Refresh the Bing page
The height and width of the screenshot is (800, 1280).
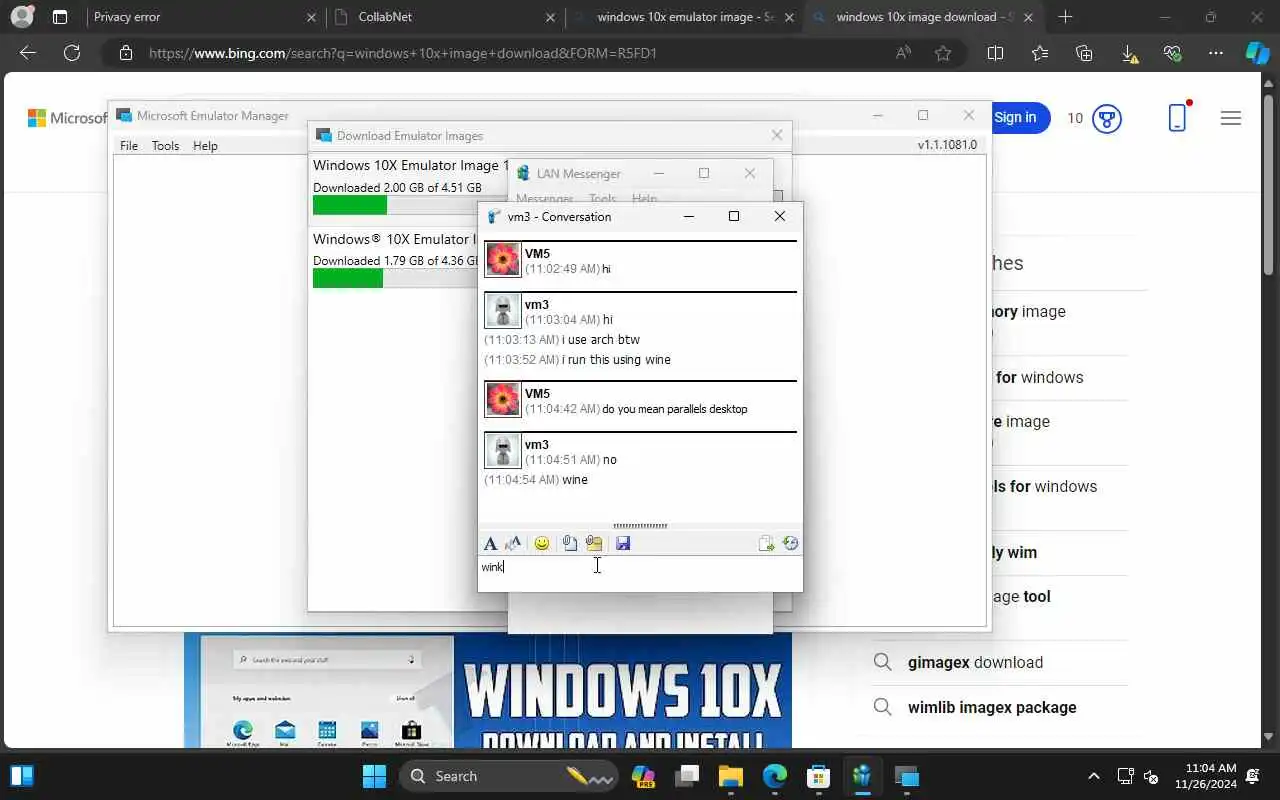72,53
